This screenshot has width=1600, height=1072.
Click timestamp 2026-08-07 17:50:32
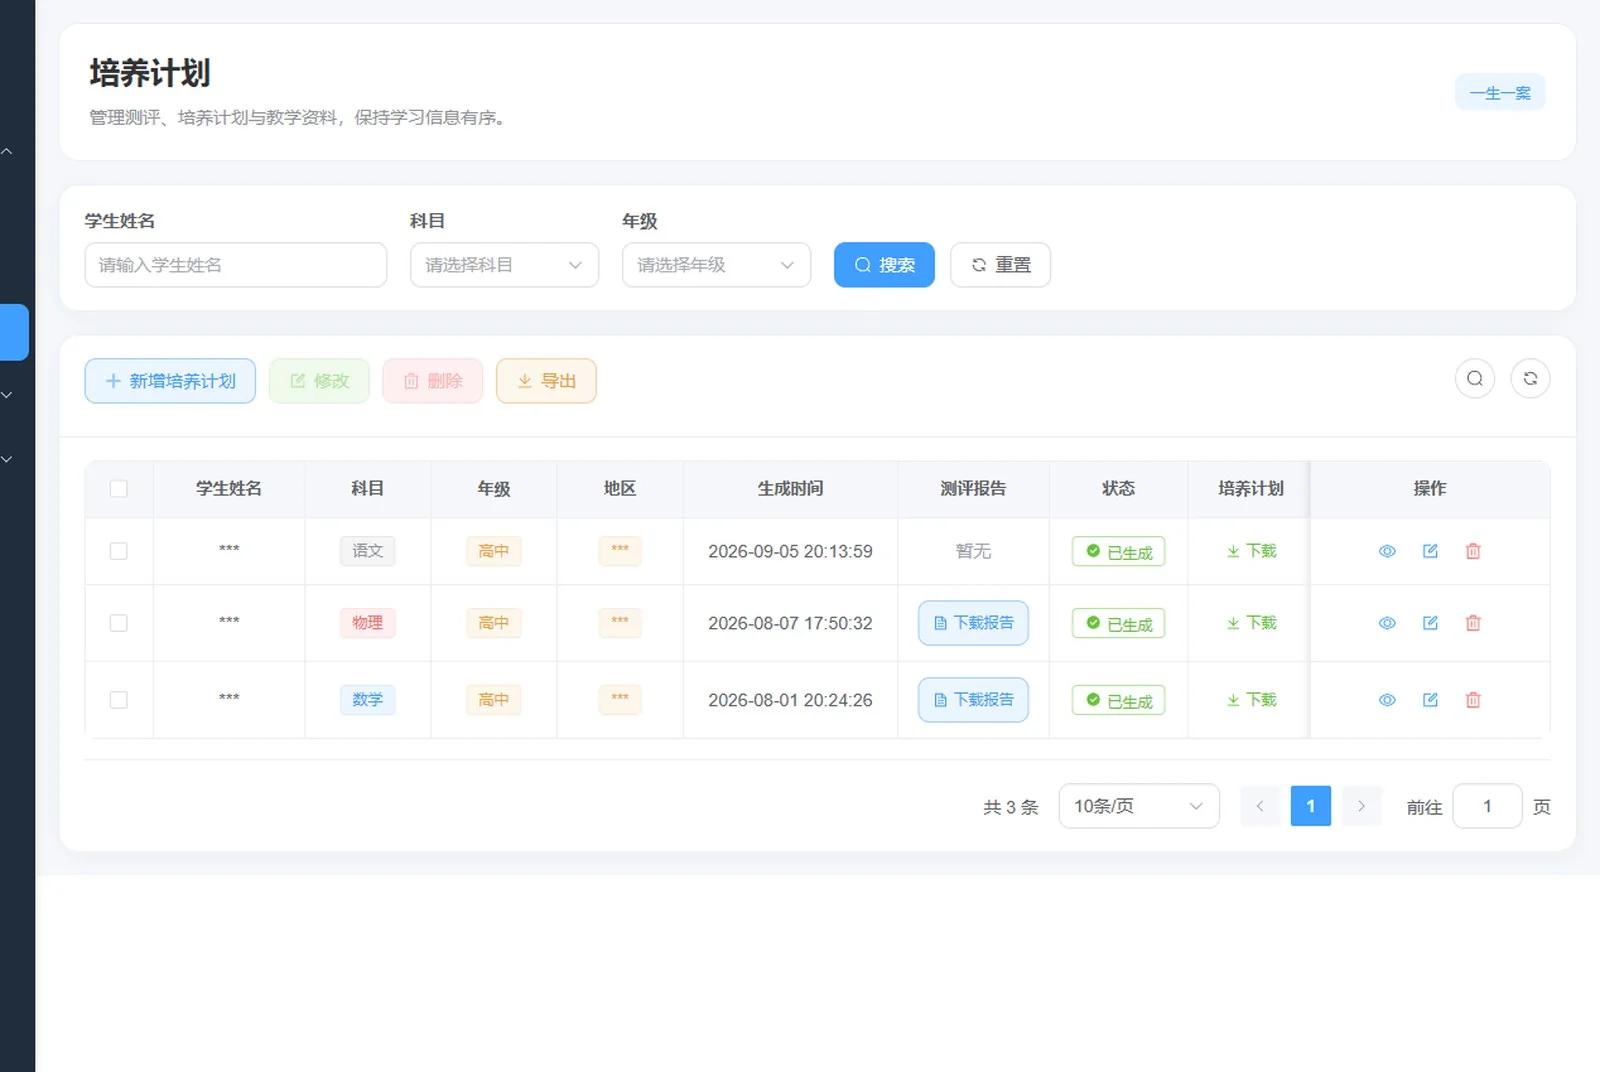click(790, 623)
